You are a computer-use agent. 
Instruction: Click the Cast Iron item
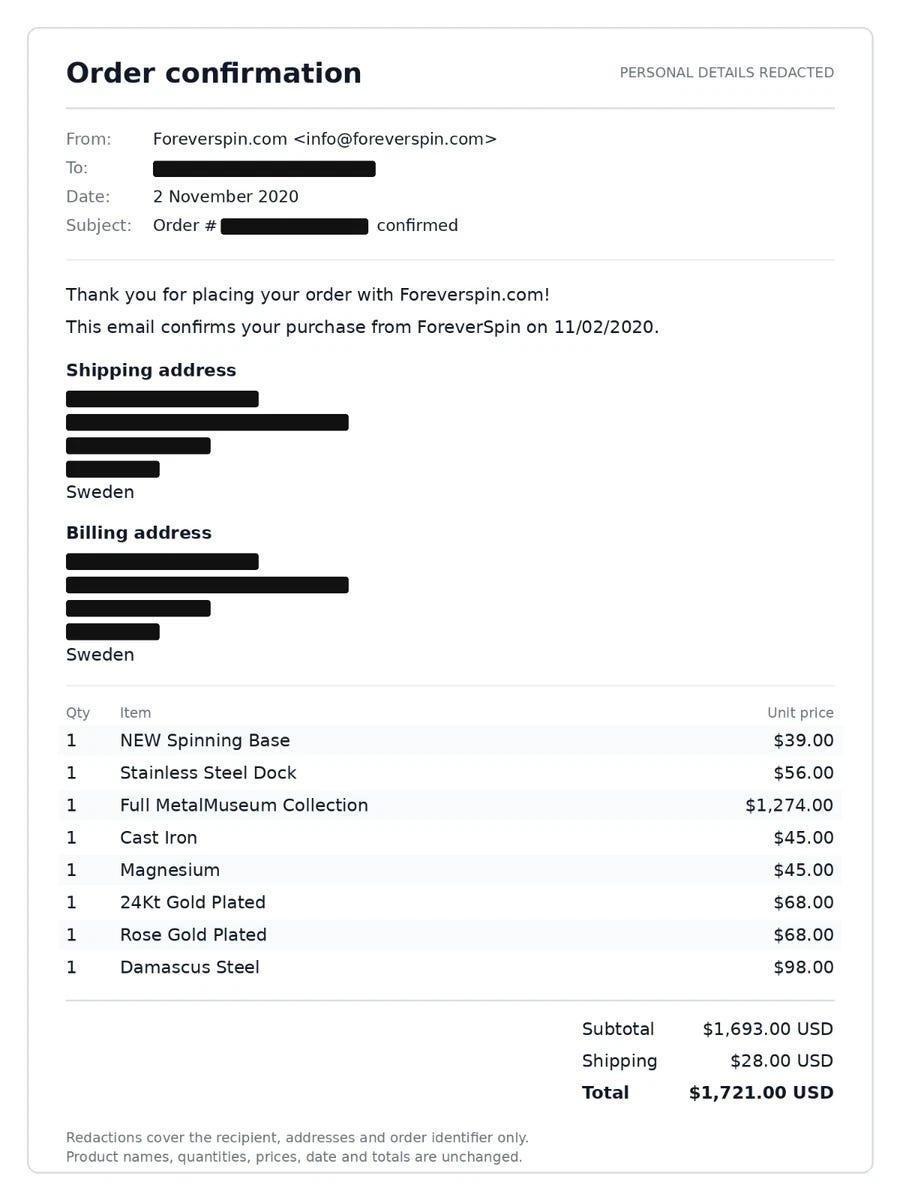coord(159,838)
